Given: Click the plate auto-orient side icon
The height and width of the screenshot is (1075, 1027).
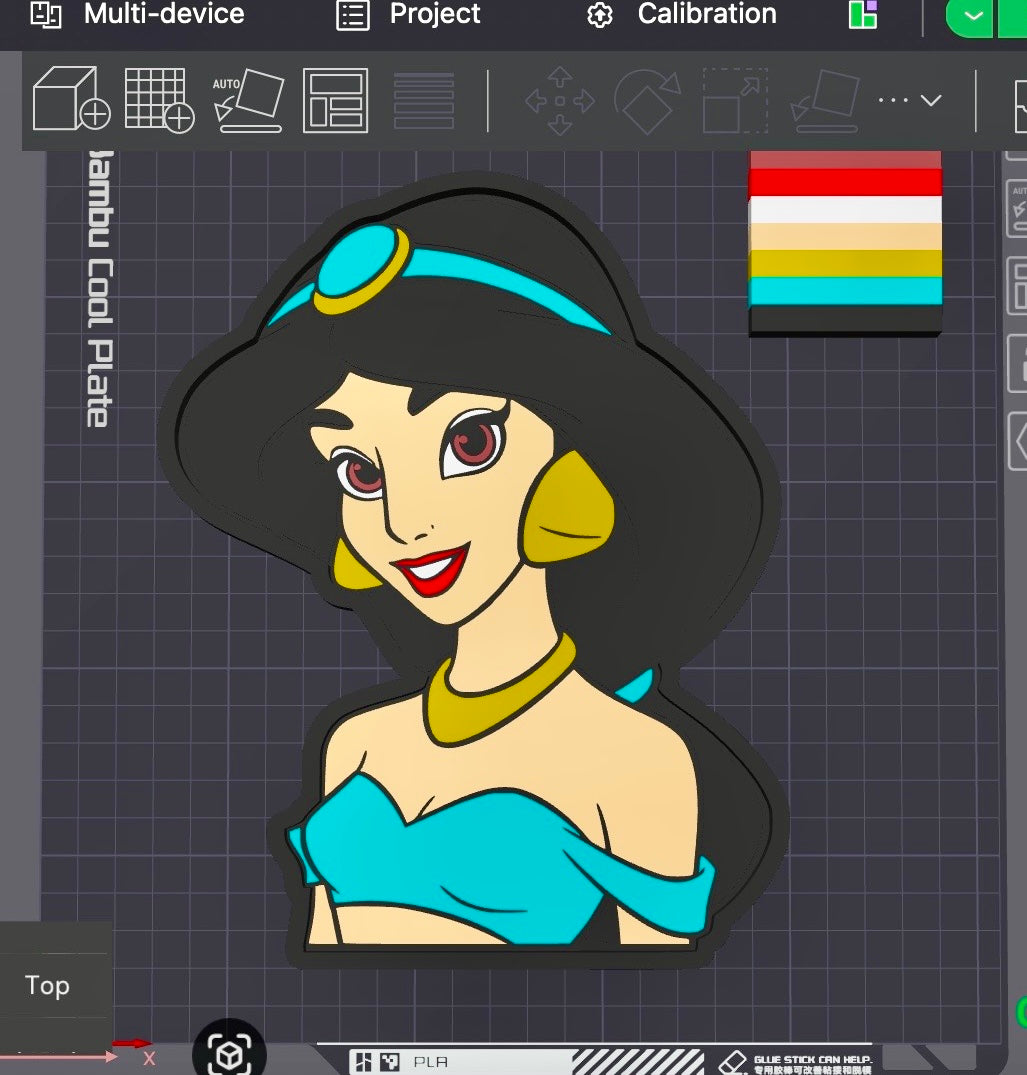Looking at the screenshot, I should tap(1018, 208).
